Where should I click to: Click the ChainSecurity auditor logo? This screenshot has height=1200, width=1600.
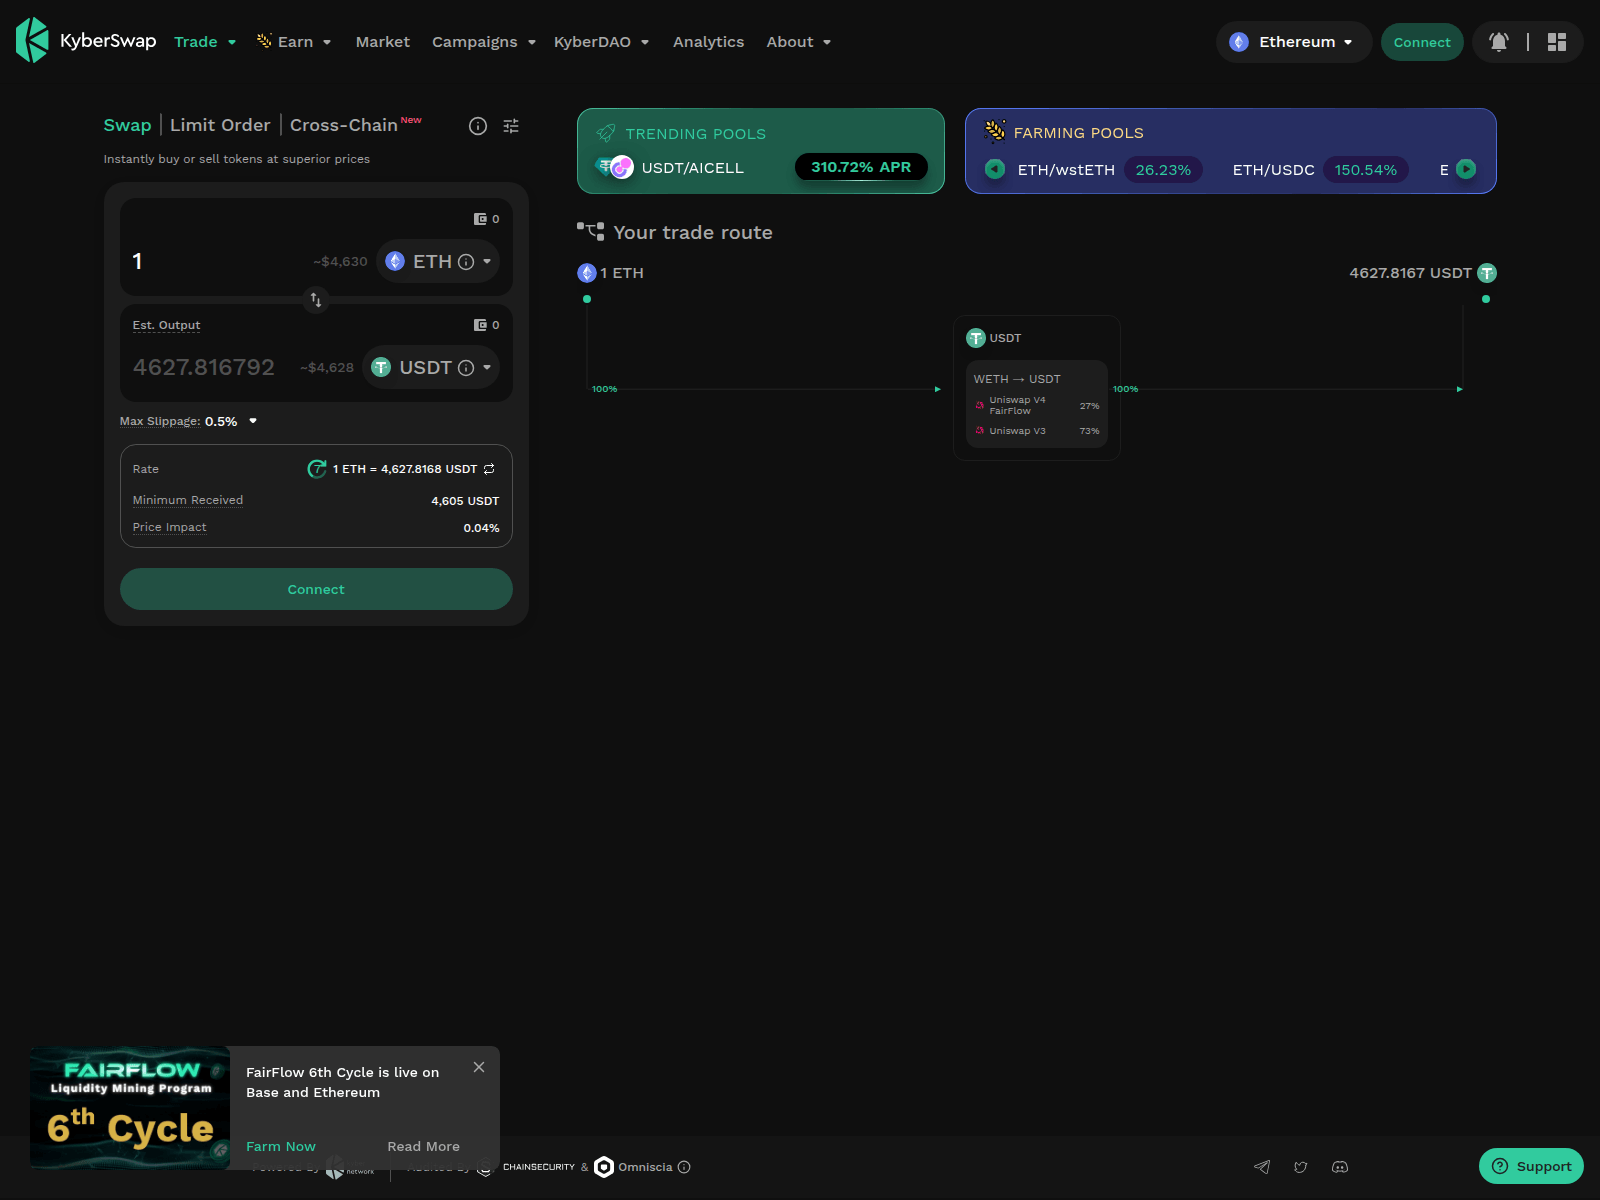pos(527,1167)
